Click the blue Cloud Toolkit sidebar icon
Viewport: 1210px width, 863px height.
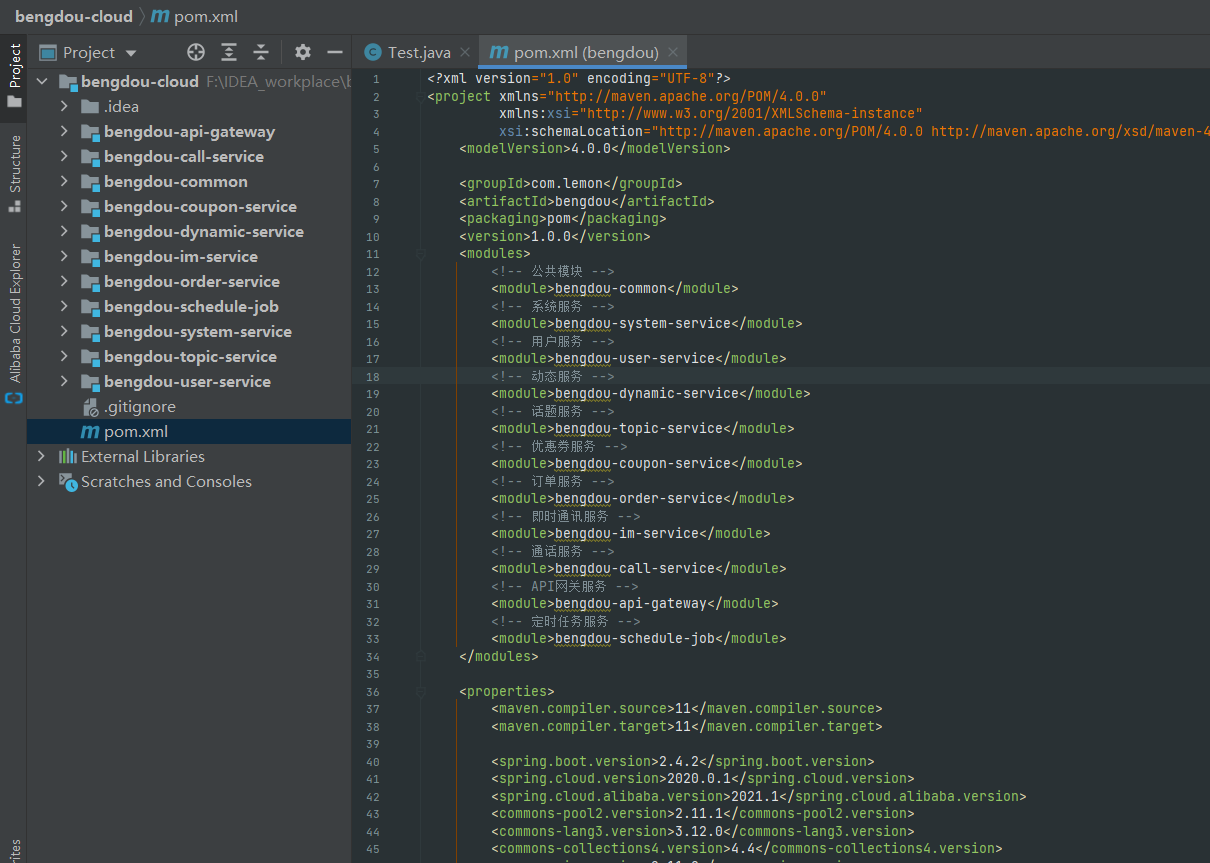coord(13,397)
